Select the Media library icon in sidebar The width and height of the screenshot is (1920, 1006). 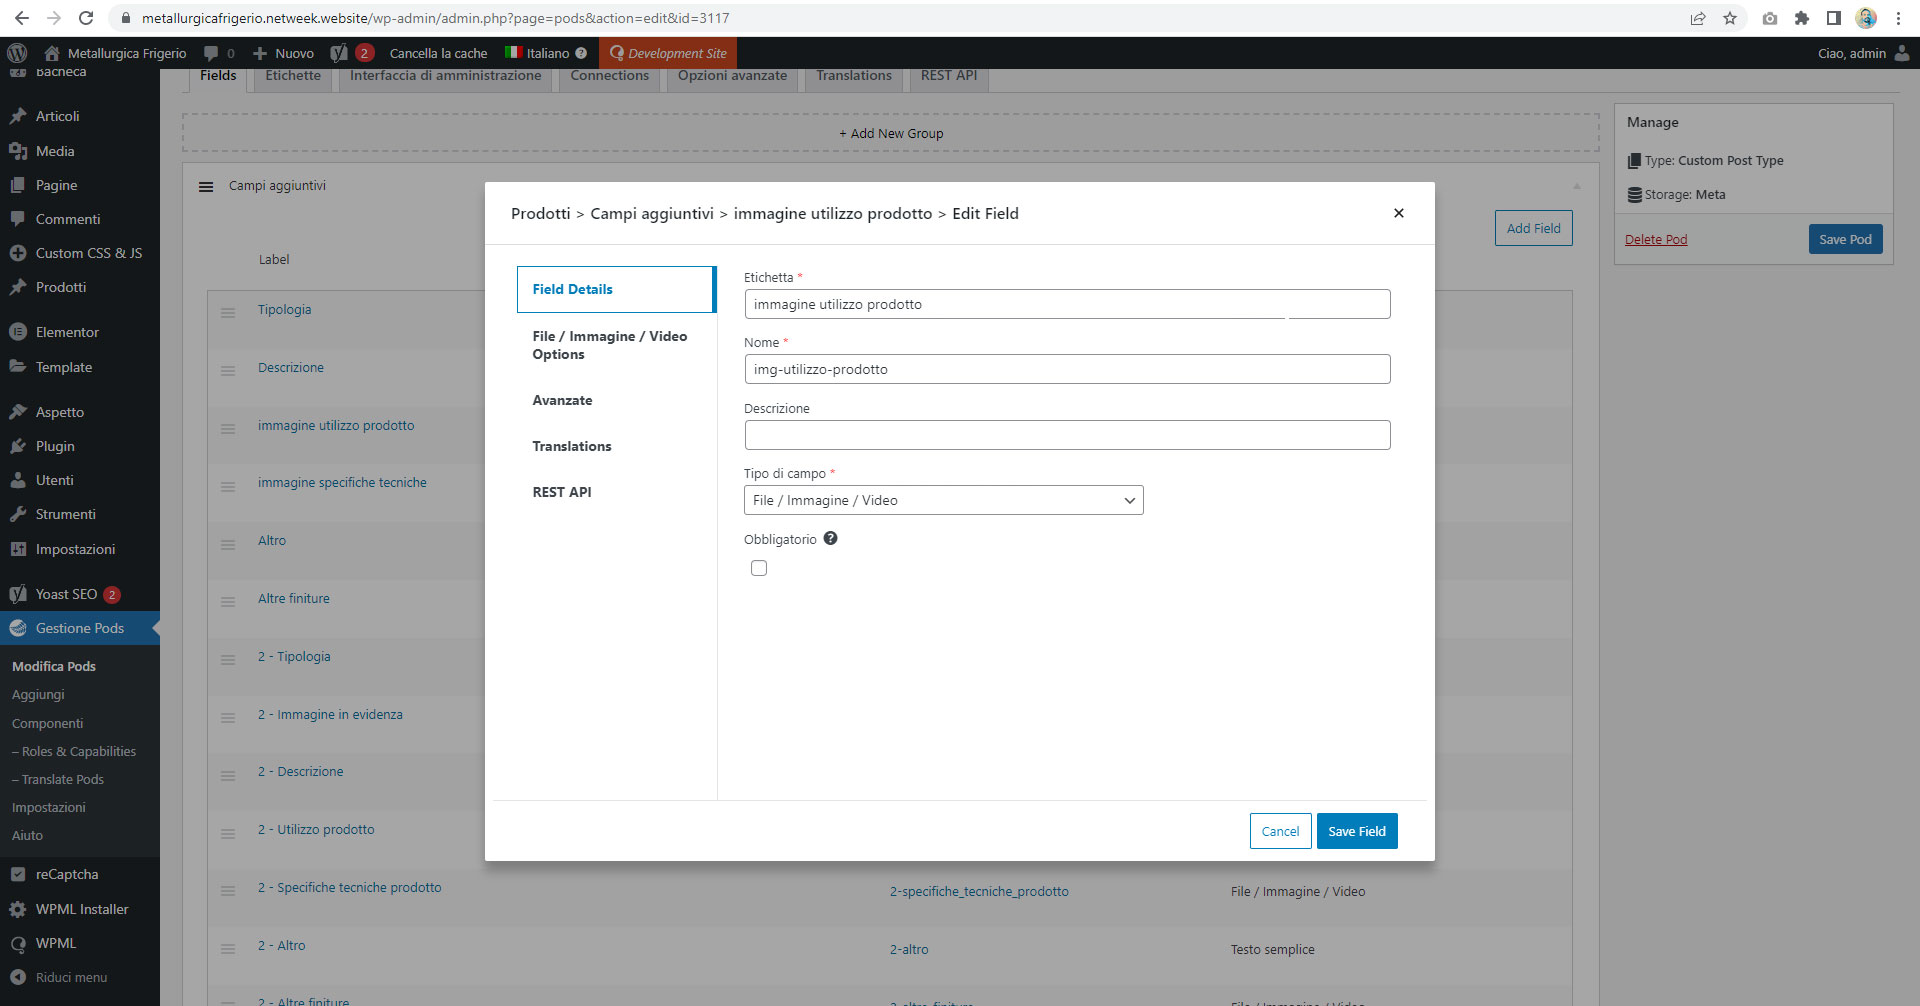[17, 151]
